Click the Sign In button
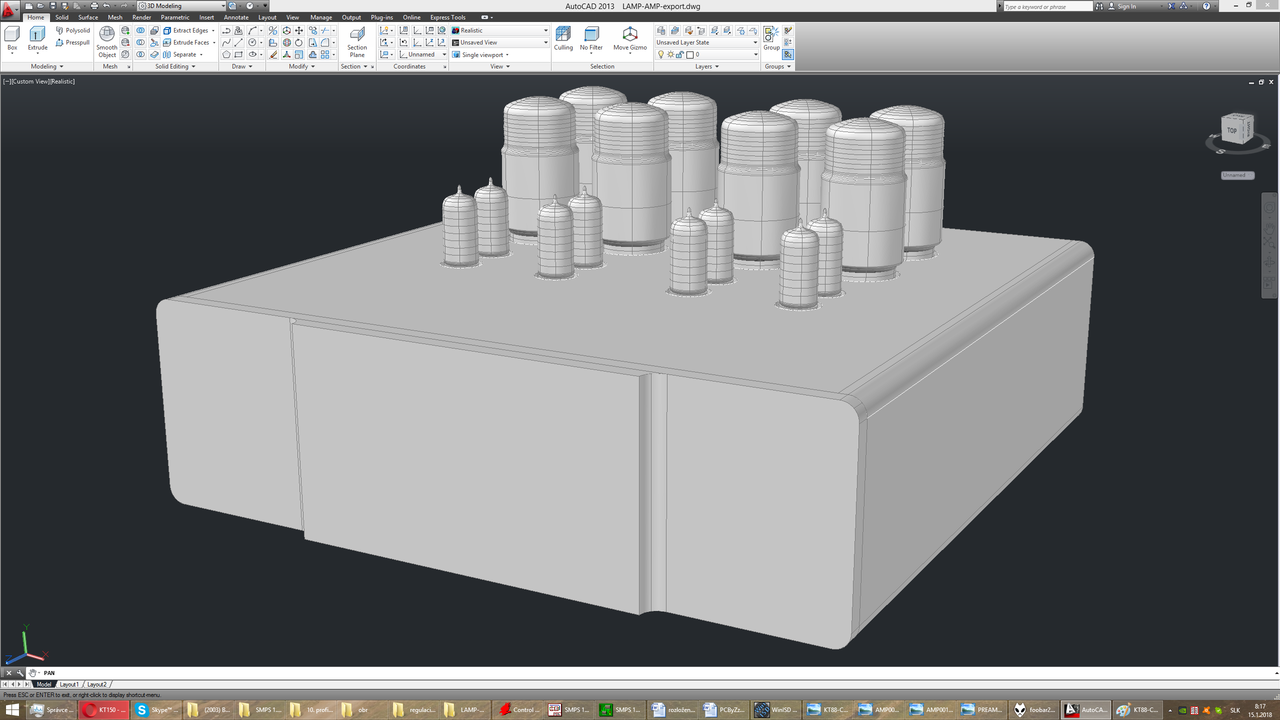 [1127, 6]
